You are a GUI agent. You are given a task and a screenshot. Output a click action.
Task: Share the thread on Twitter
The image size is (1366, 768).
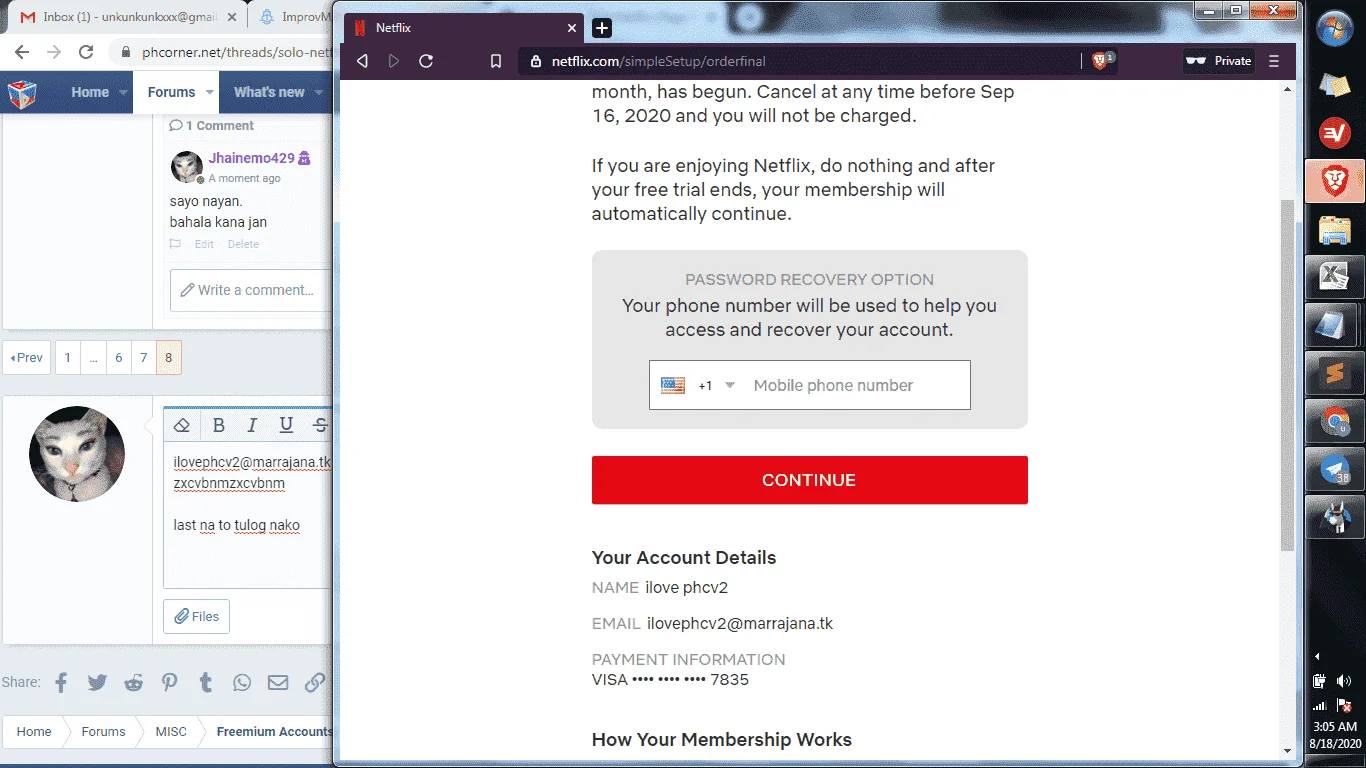(97, 683)
